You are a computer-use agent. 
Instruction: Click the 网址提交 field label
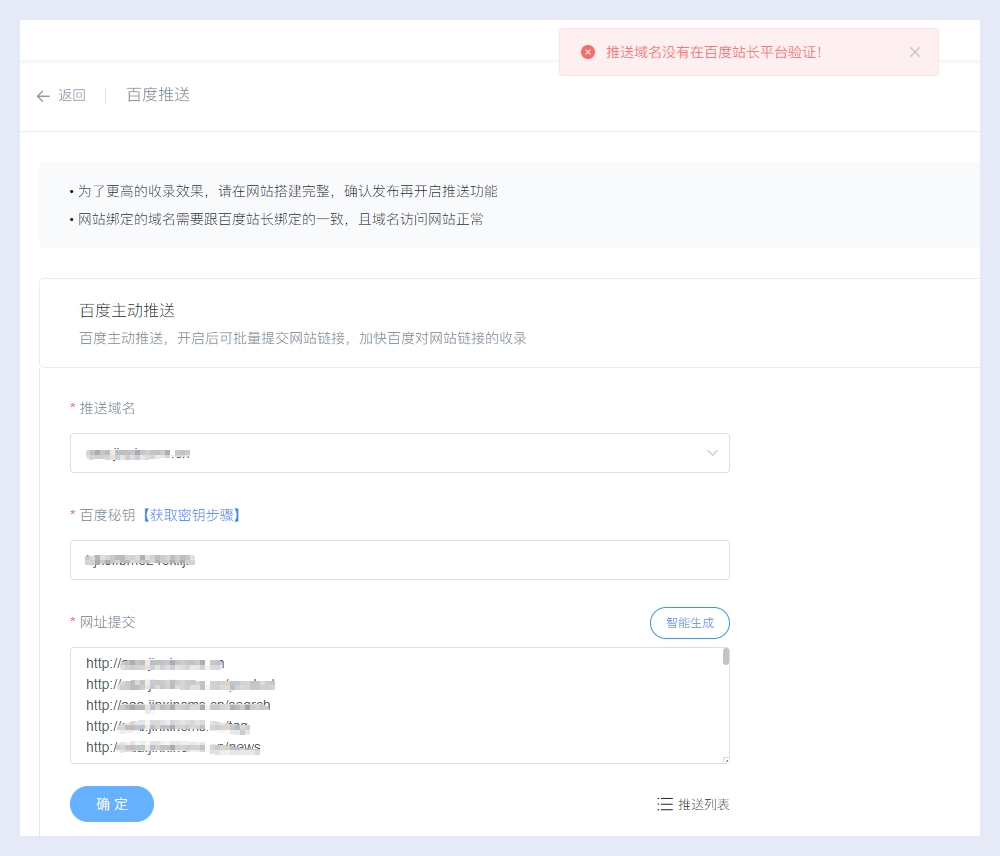pyautogui.click(x=107, y=622)
